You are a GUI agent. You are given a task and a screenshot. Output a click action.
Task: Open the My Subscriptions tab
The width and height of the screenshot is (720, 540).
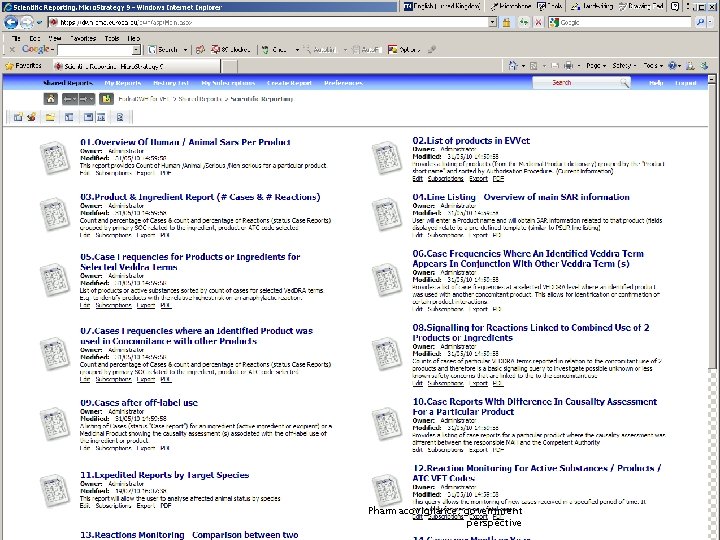(x=228, y=83)
